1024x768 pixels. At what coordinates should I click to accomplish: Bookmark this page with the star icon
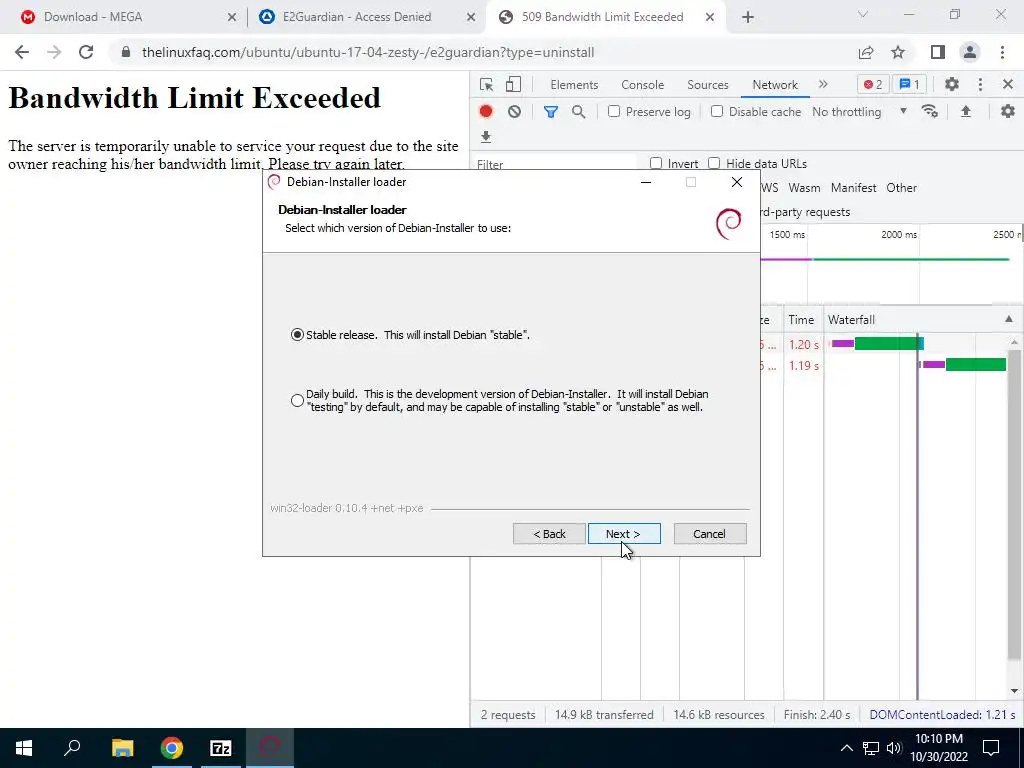click(x=899, y=52)
